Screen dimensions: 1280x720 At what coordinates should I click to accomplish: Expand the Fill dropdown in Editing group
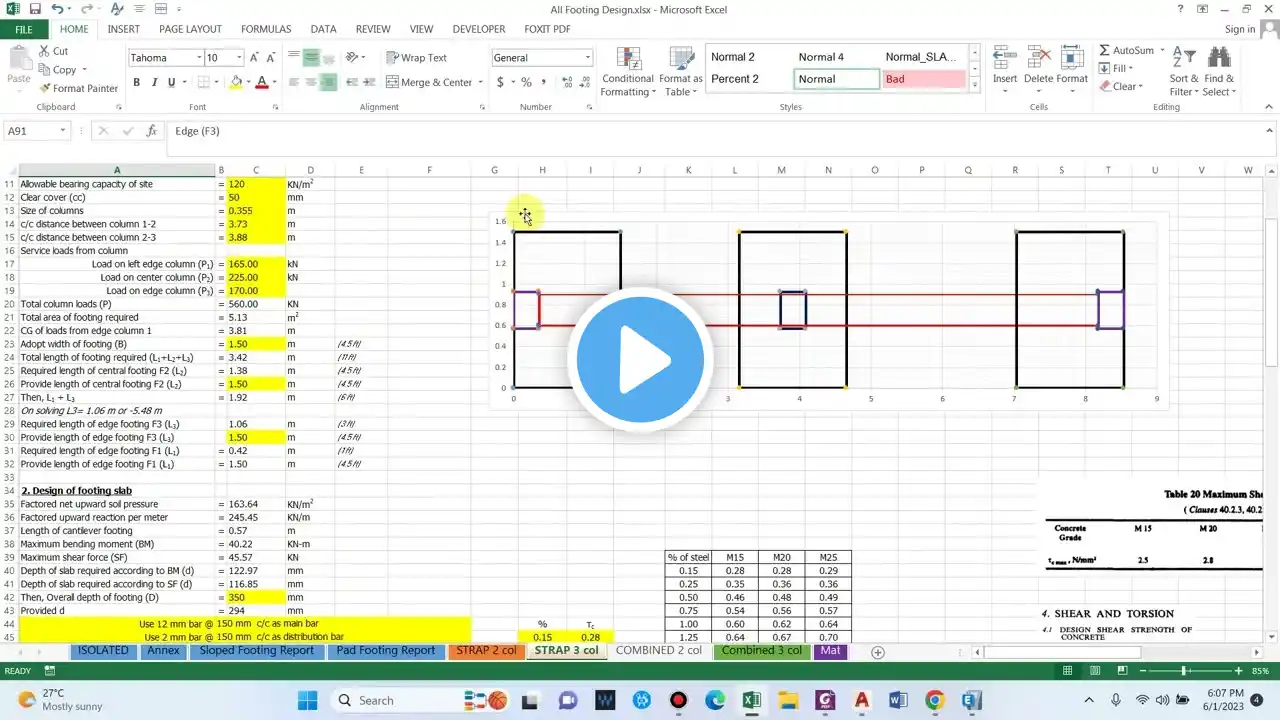click(x=1131, y=68)
